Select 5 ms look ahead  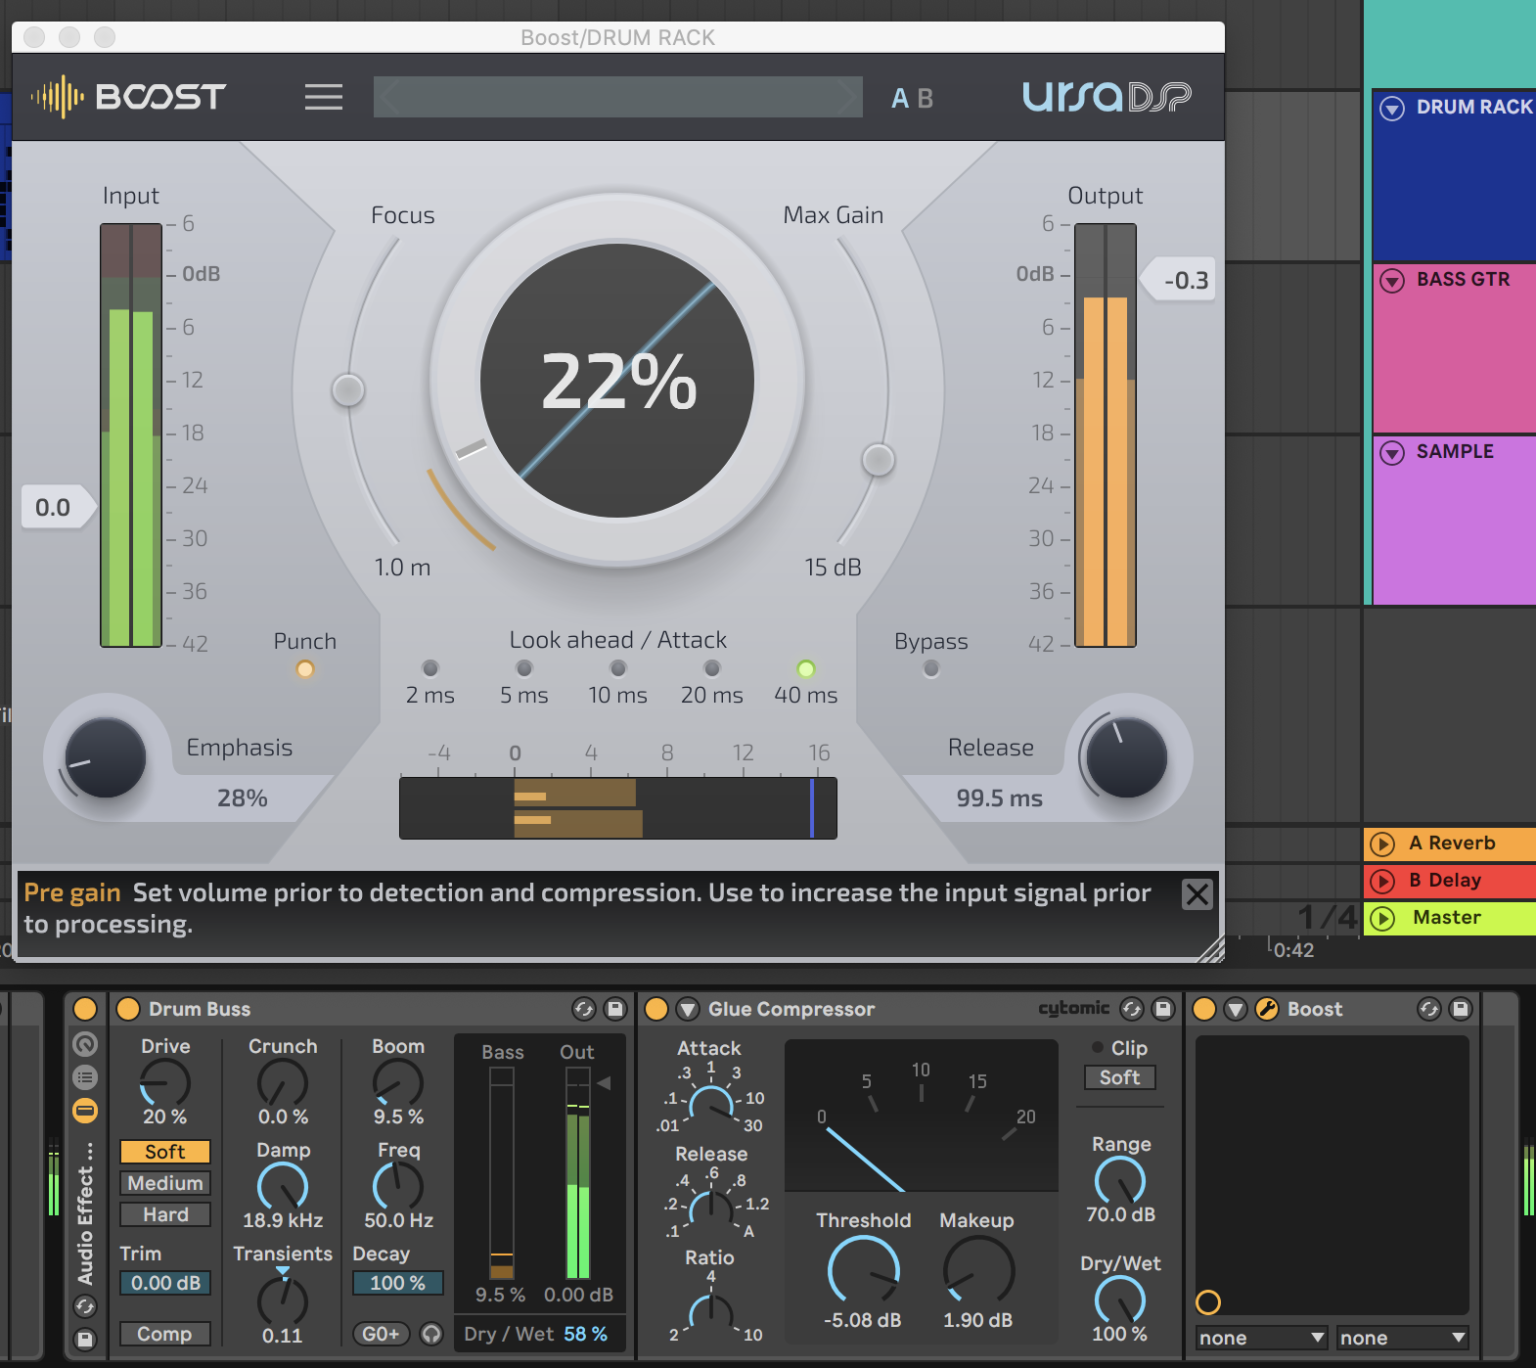(x=524, y=668)
